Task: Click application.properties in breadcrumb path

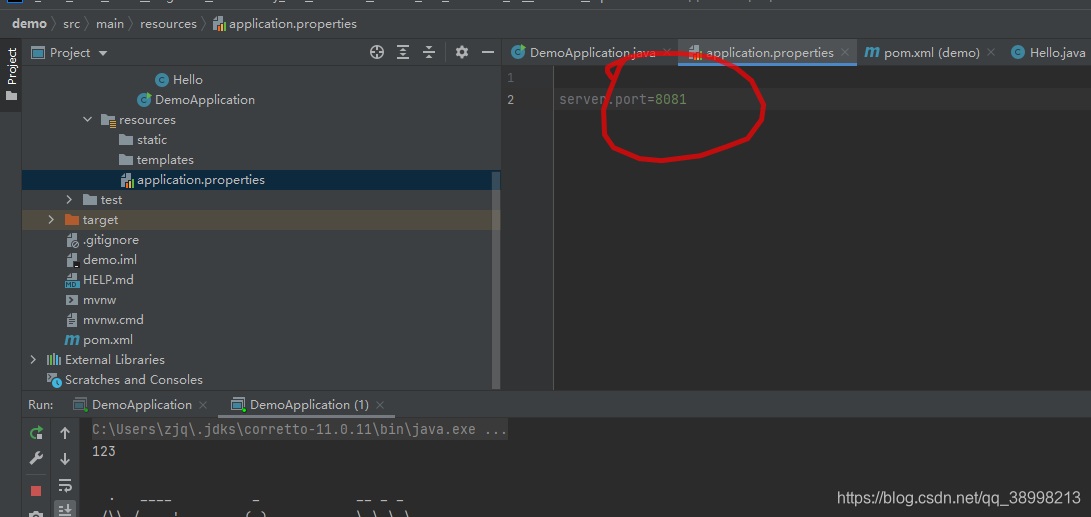Action: [285, 24]
